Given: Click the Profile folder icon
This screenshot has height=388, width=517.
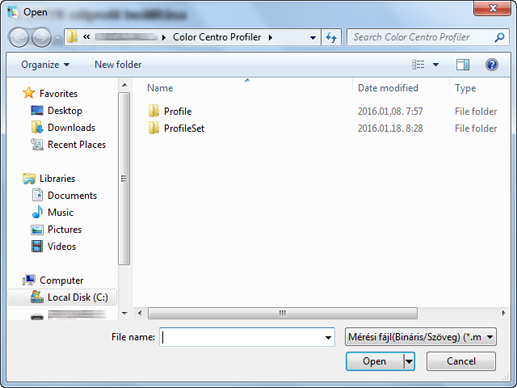Looking at the screenshot, I should (153, 111).
